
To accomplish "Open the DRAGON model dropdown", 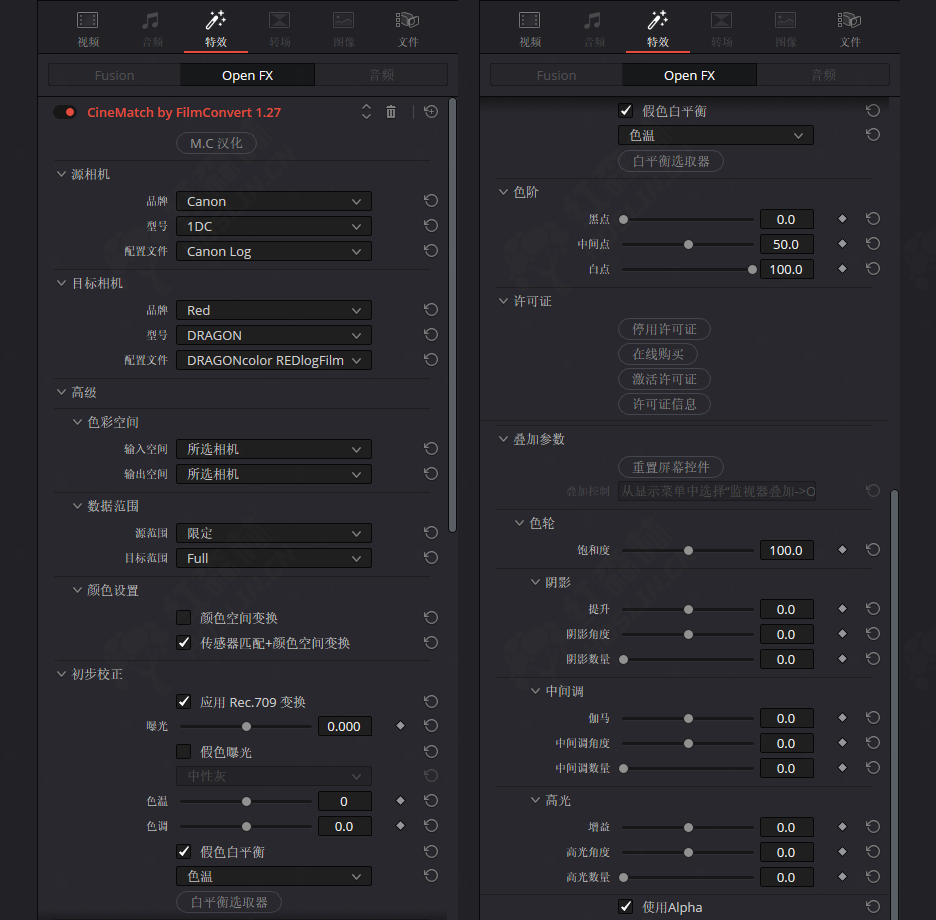I will click(273, 336).
